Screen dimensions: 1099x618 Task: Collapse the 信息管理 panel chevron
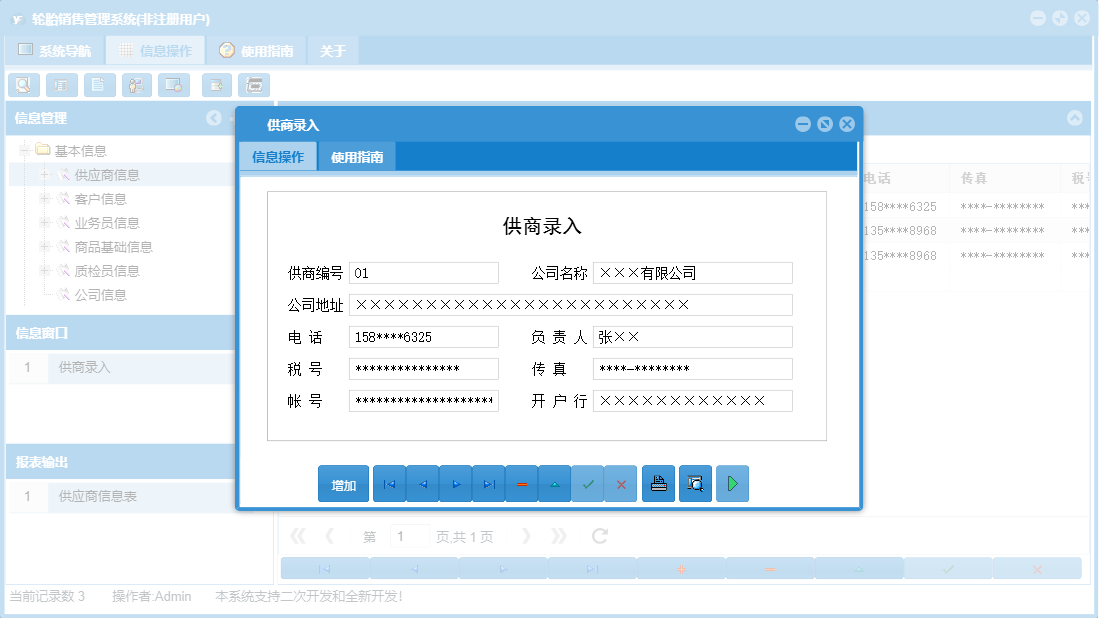tap(213, 118)
